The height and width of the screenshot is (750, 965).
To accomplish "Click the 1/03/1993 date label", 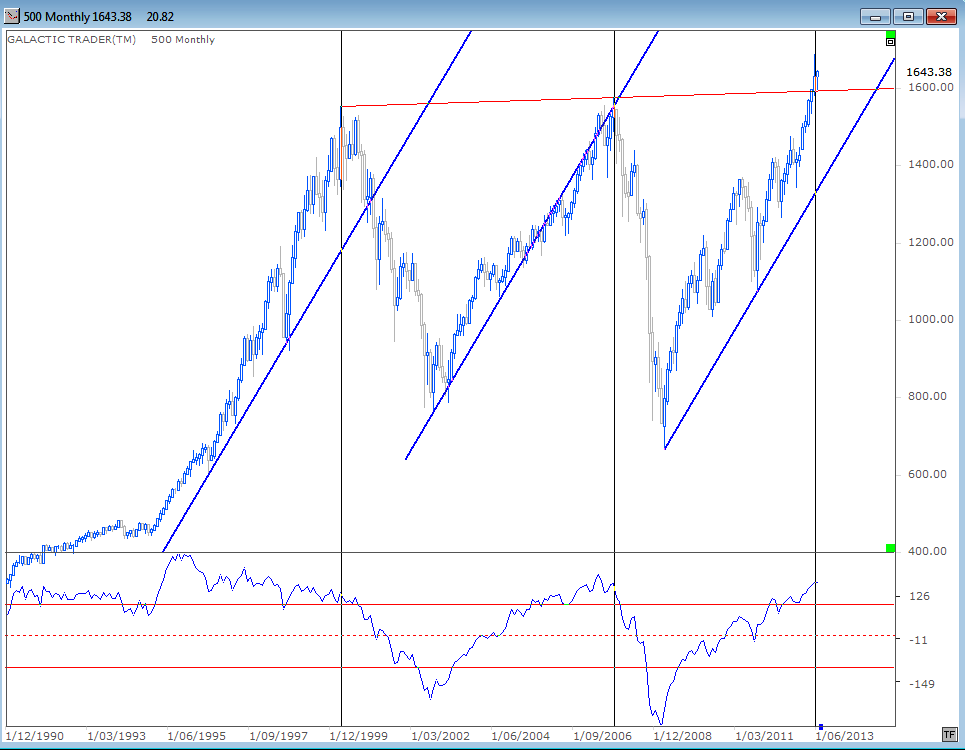I will 116,736.
